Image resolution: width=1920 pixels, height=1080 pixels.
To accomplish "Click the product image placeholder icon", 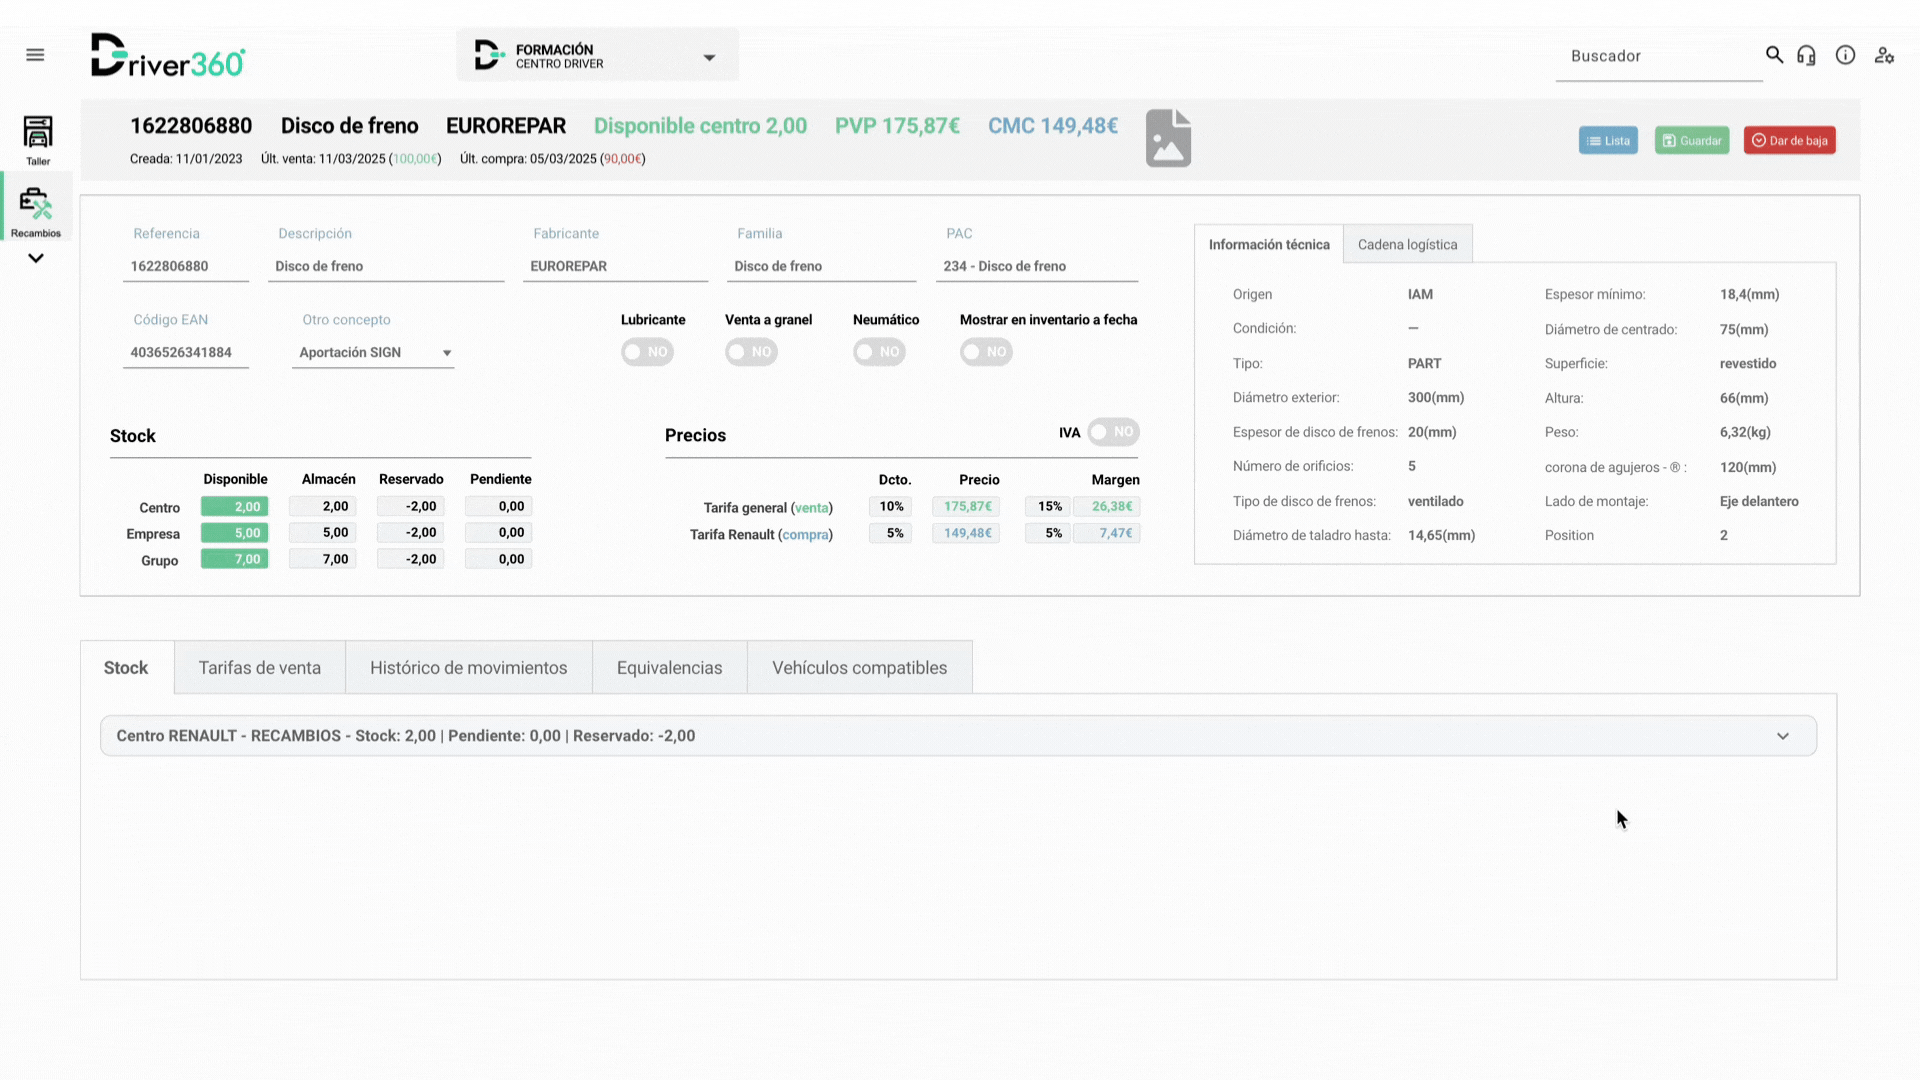I will tap(1168, 138).
